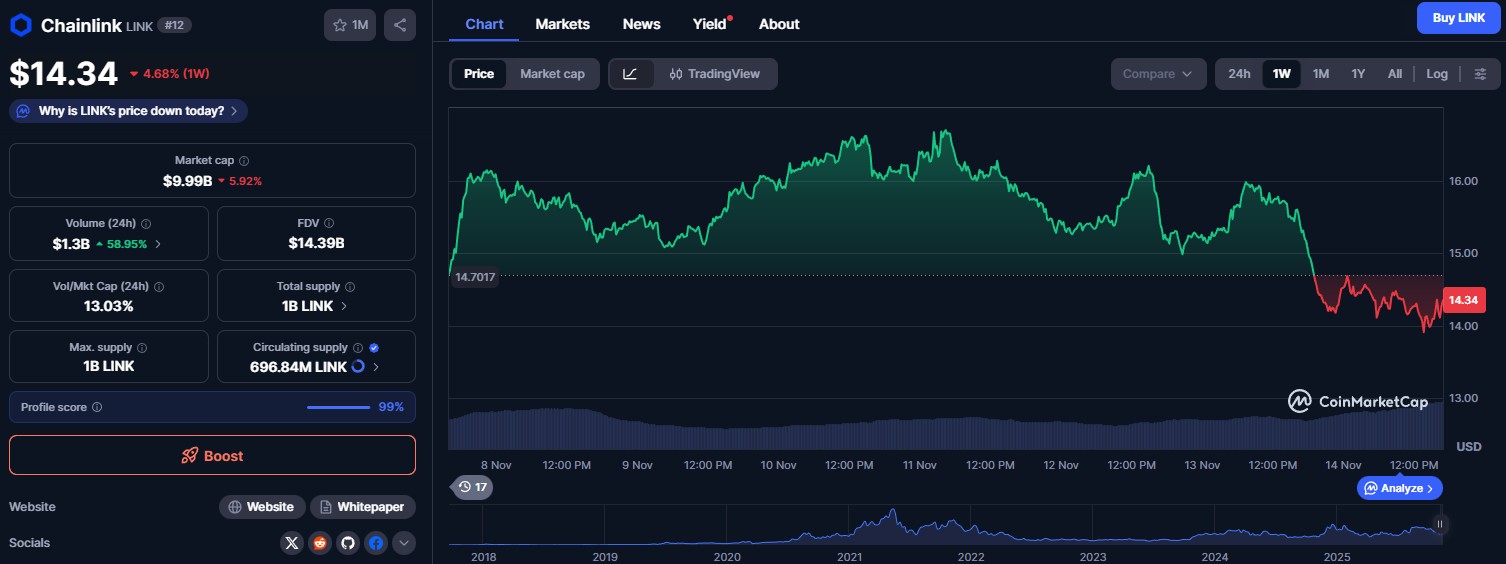Expand Volume (24h) details chevron

[158, 244]
